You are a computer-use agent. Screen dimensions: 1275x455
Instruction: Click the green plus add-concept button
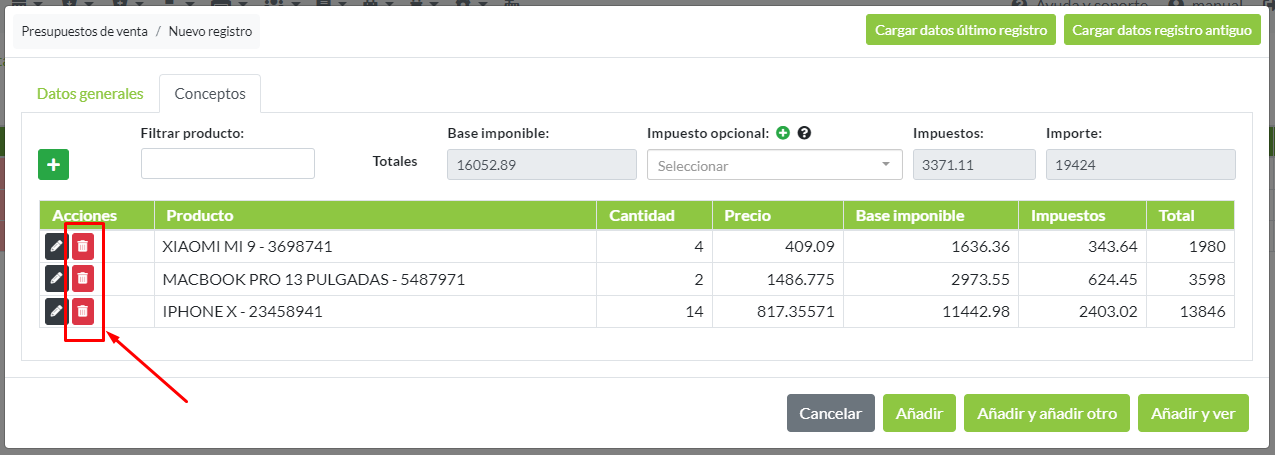[x=53, y=164]
